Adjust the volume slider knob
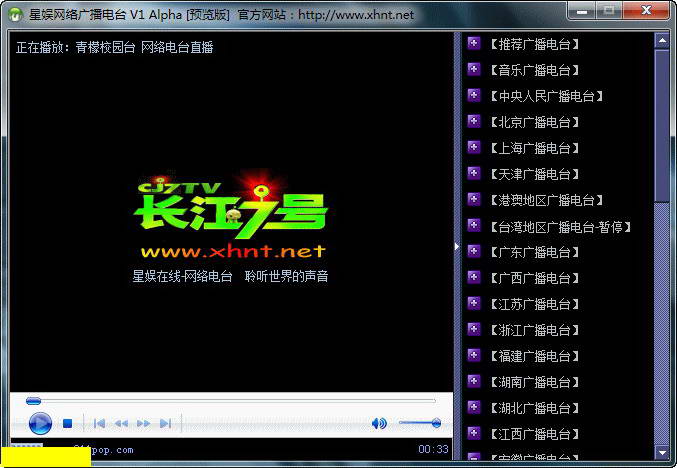Viewport: 677px width, 468px height. pyautogui.click(x=436, y=423)
